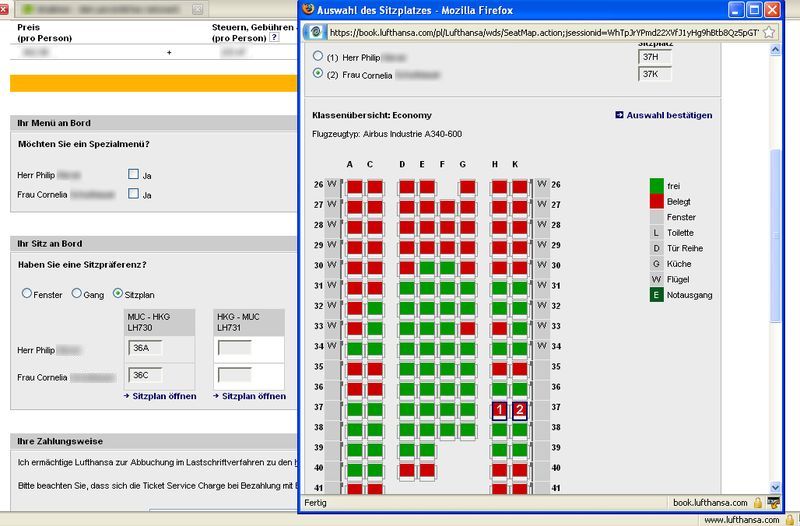This screenshot has height=526, width=800.
Task: Pick free seat 31D in Economy
Action: click(x=407, y=288)
